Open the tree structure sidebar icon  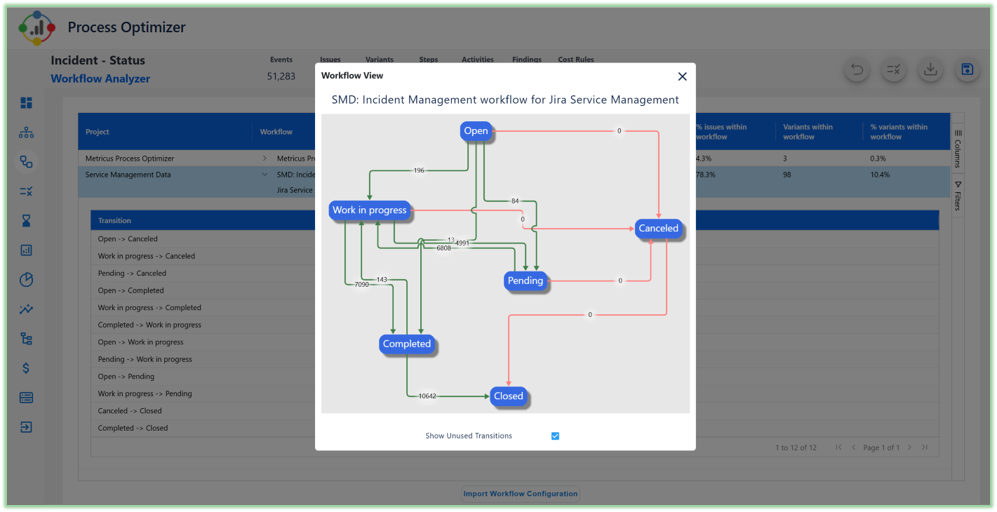[x=26, y=338]
